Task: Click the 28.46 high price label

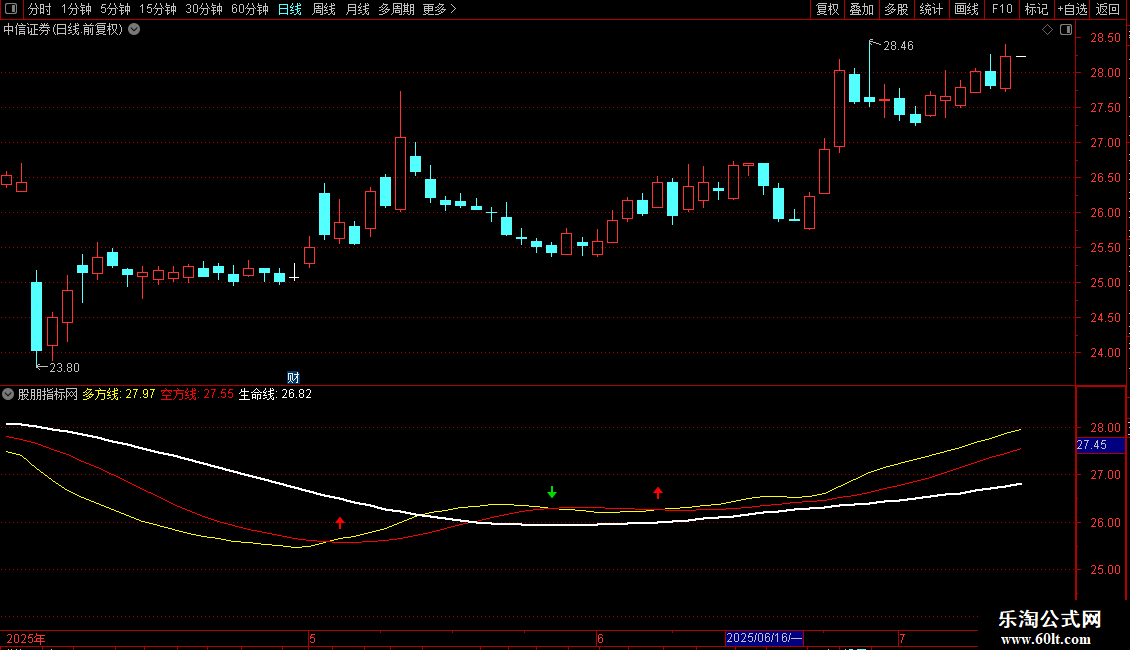Action: point(898,46)
